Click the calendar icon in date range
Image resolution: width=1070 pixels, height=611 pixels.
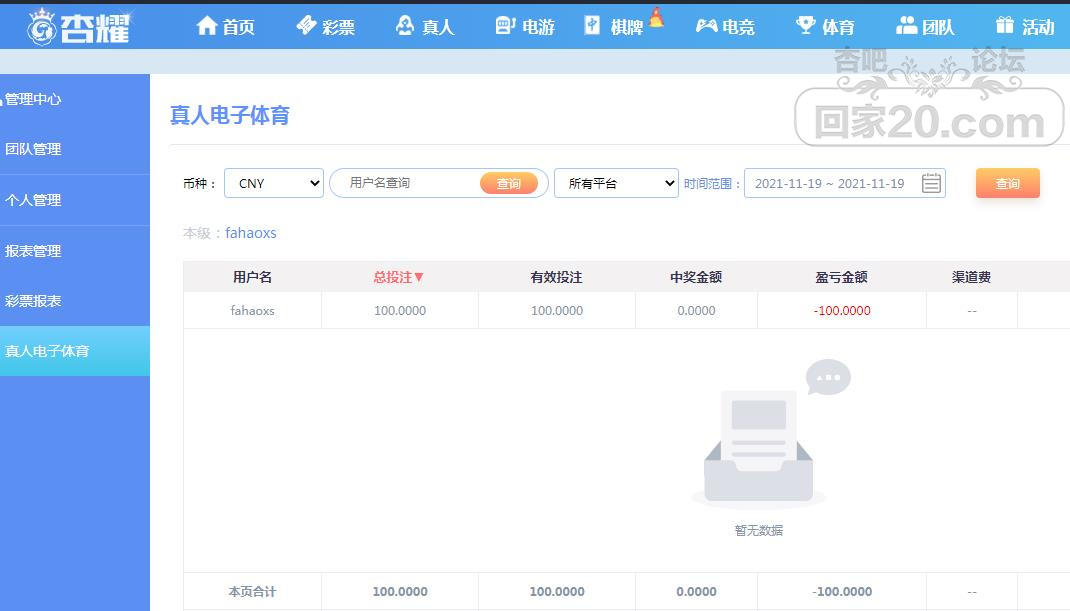[x=931, y=183]
